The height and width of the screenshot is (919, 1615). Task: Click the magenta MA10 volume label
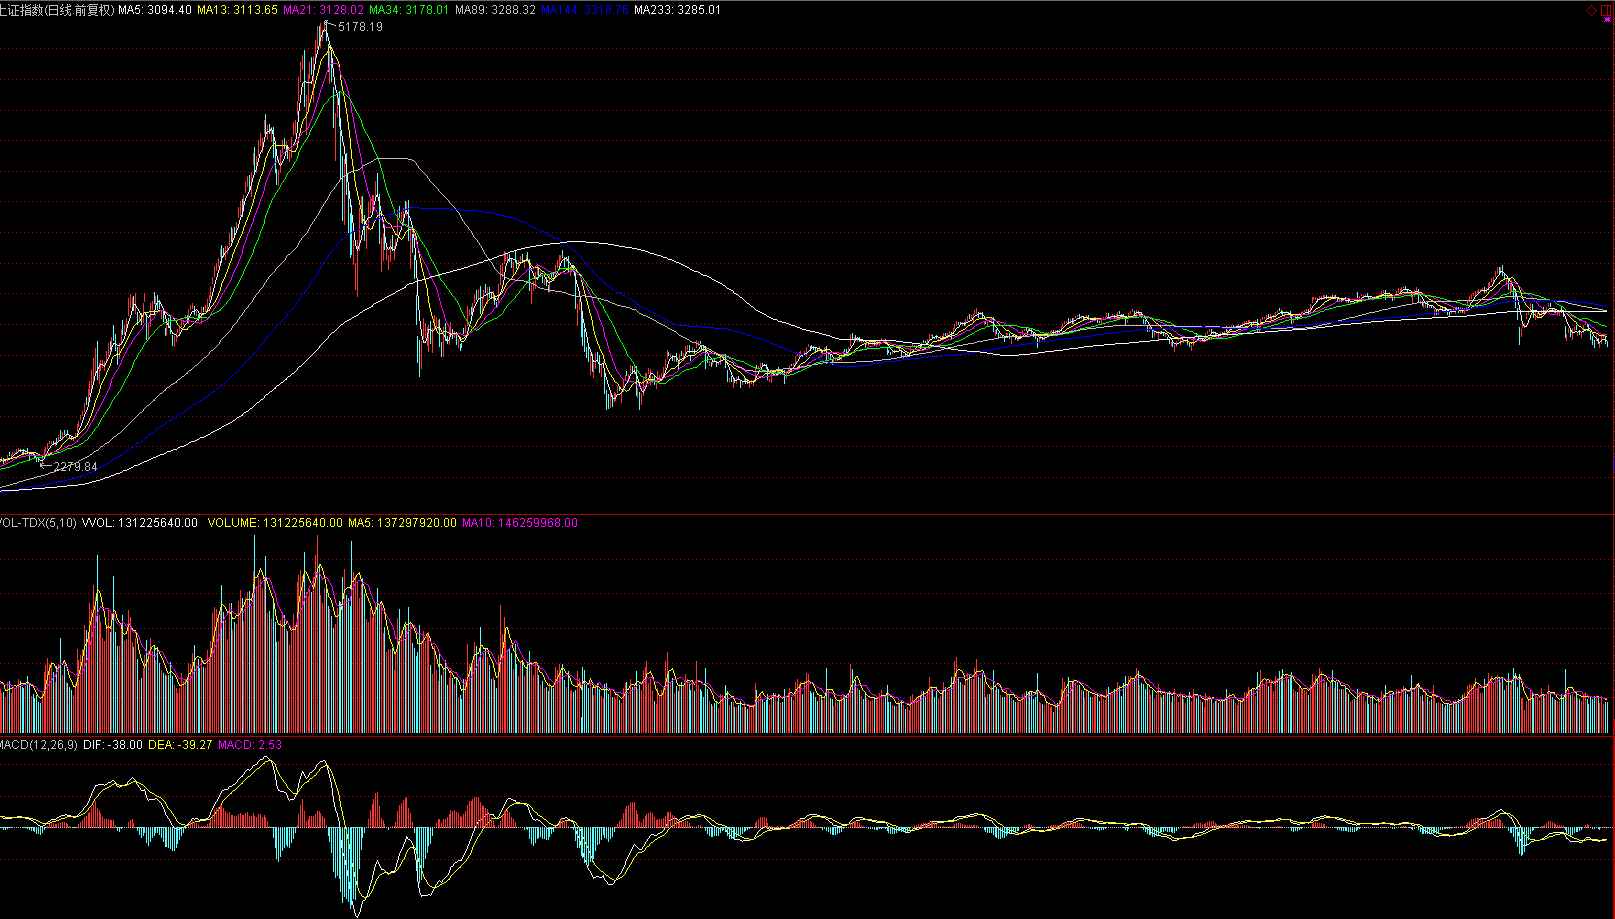519,523
